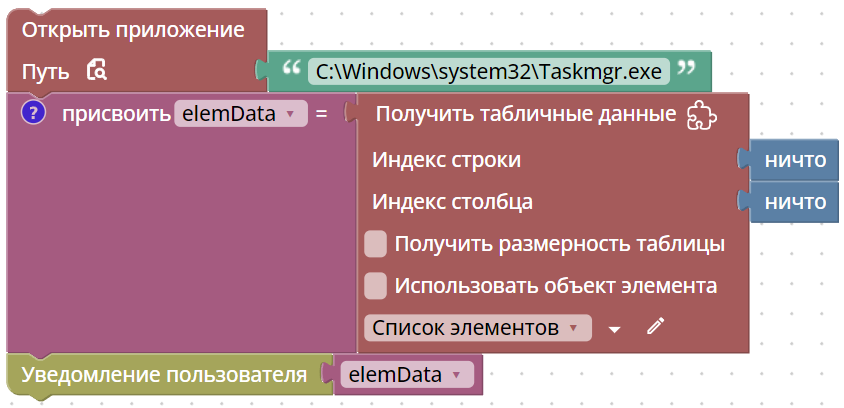
Task: Toggle Использовать объект элемента checkbox
Action: coord(376,286)
